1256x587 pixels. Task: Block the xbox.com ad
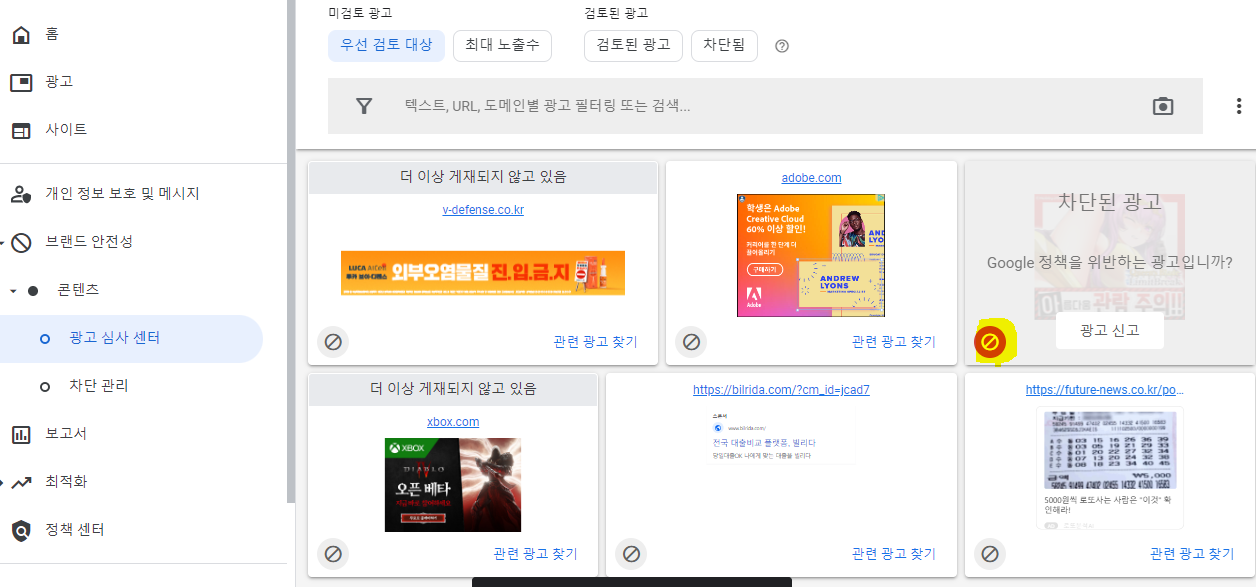pyautogui.click(x=333, y=554)
